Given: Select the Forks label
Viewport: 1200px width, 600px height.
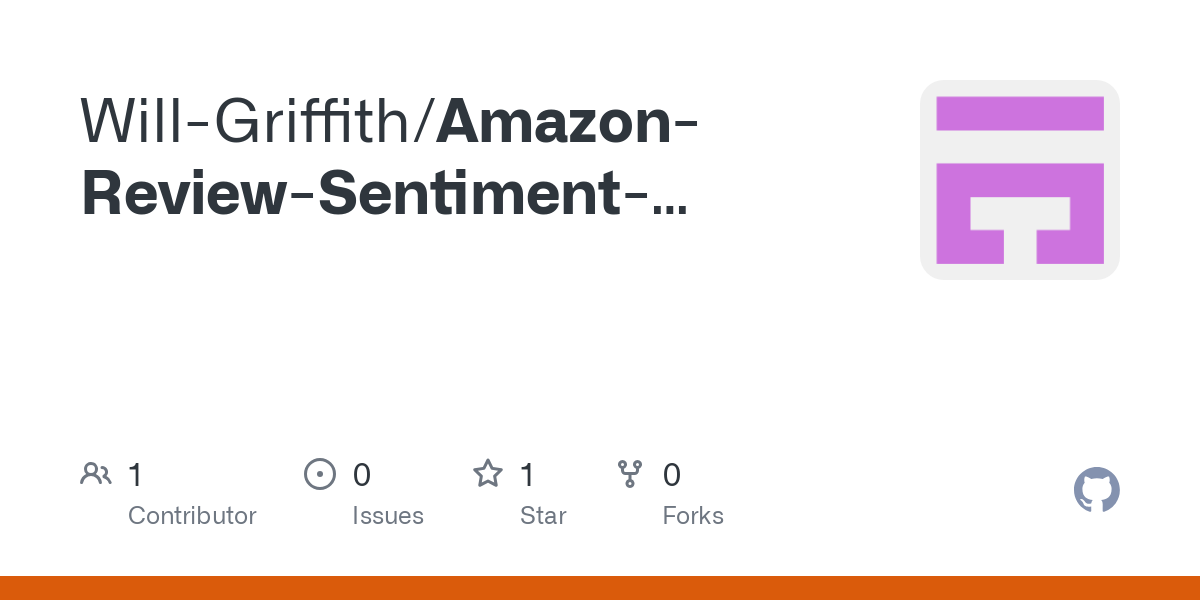Looking at the screenshot, I should point(693,516).
